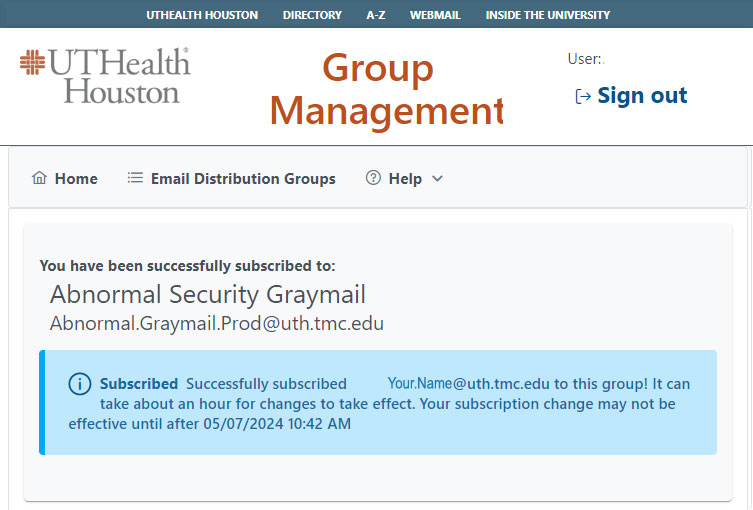The width and height of the screenshot is (753, 510).
Task: Click the info circle icon in the alert
Action: tap(80, 384)
